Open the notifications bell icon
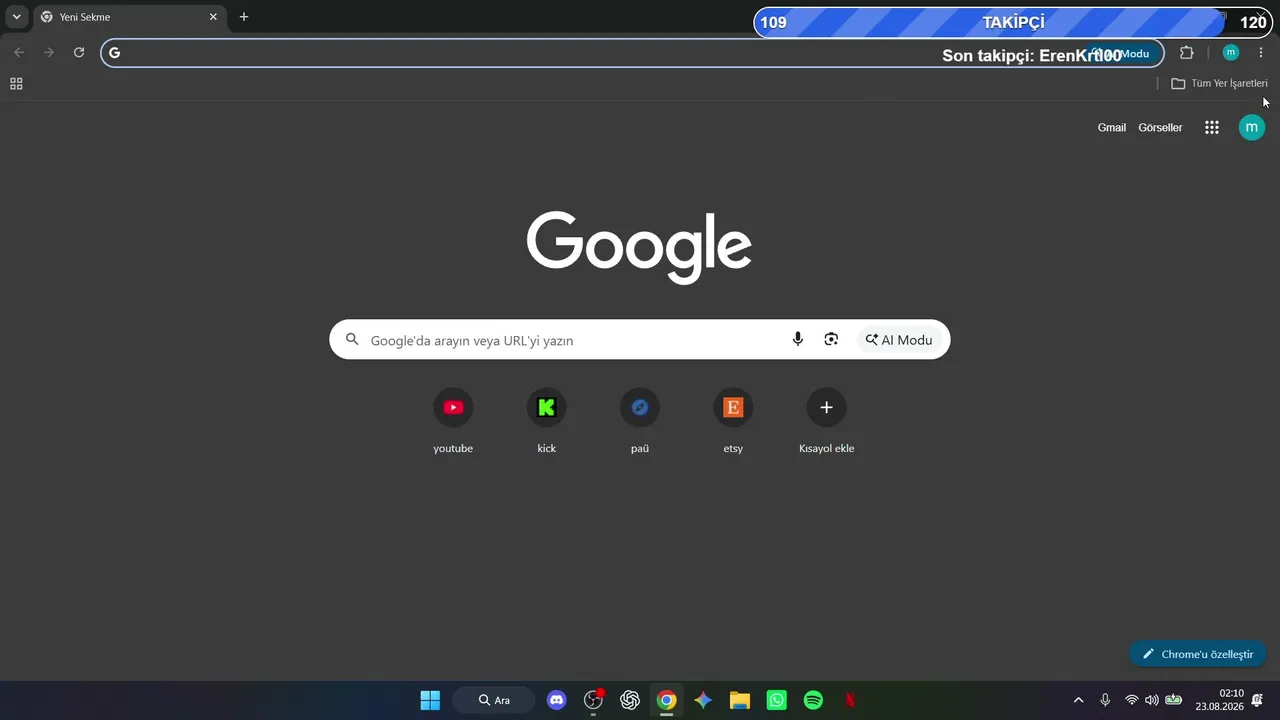 pos(1257,700)
